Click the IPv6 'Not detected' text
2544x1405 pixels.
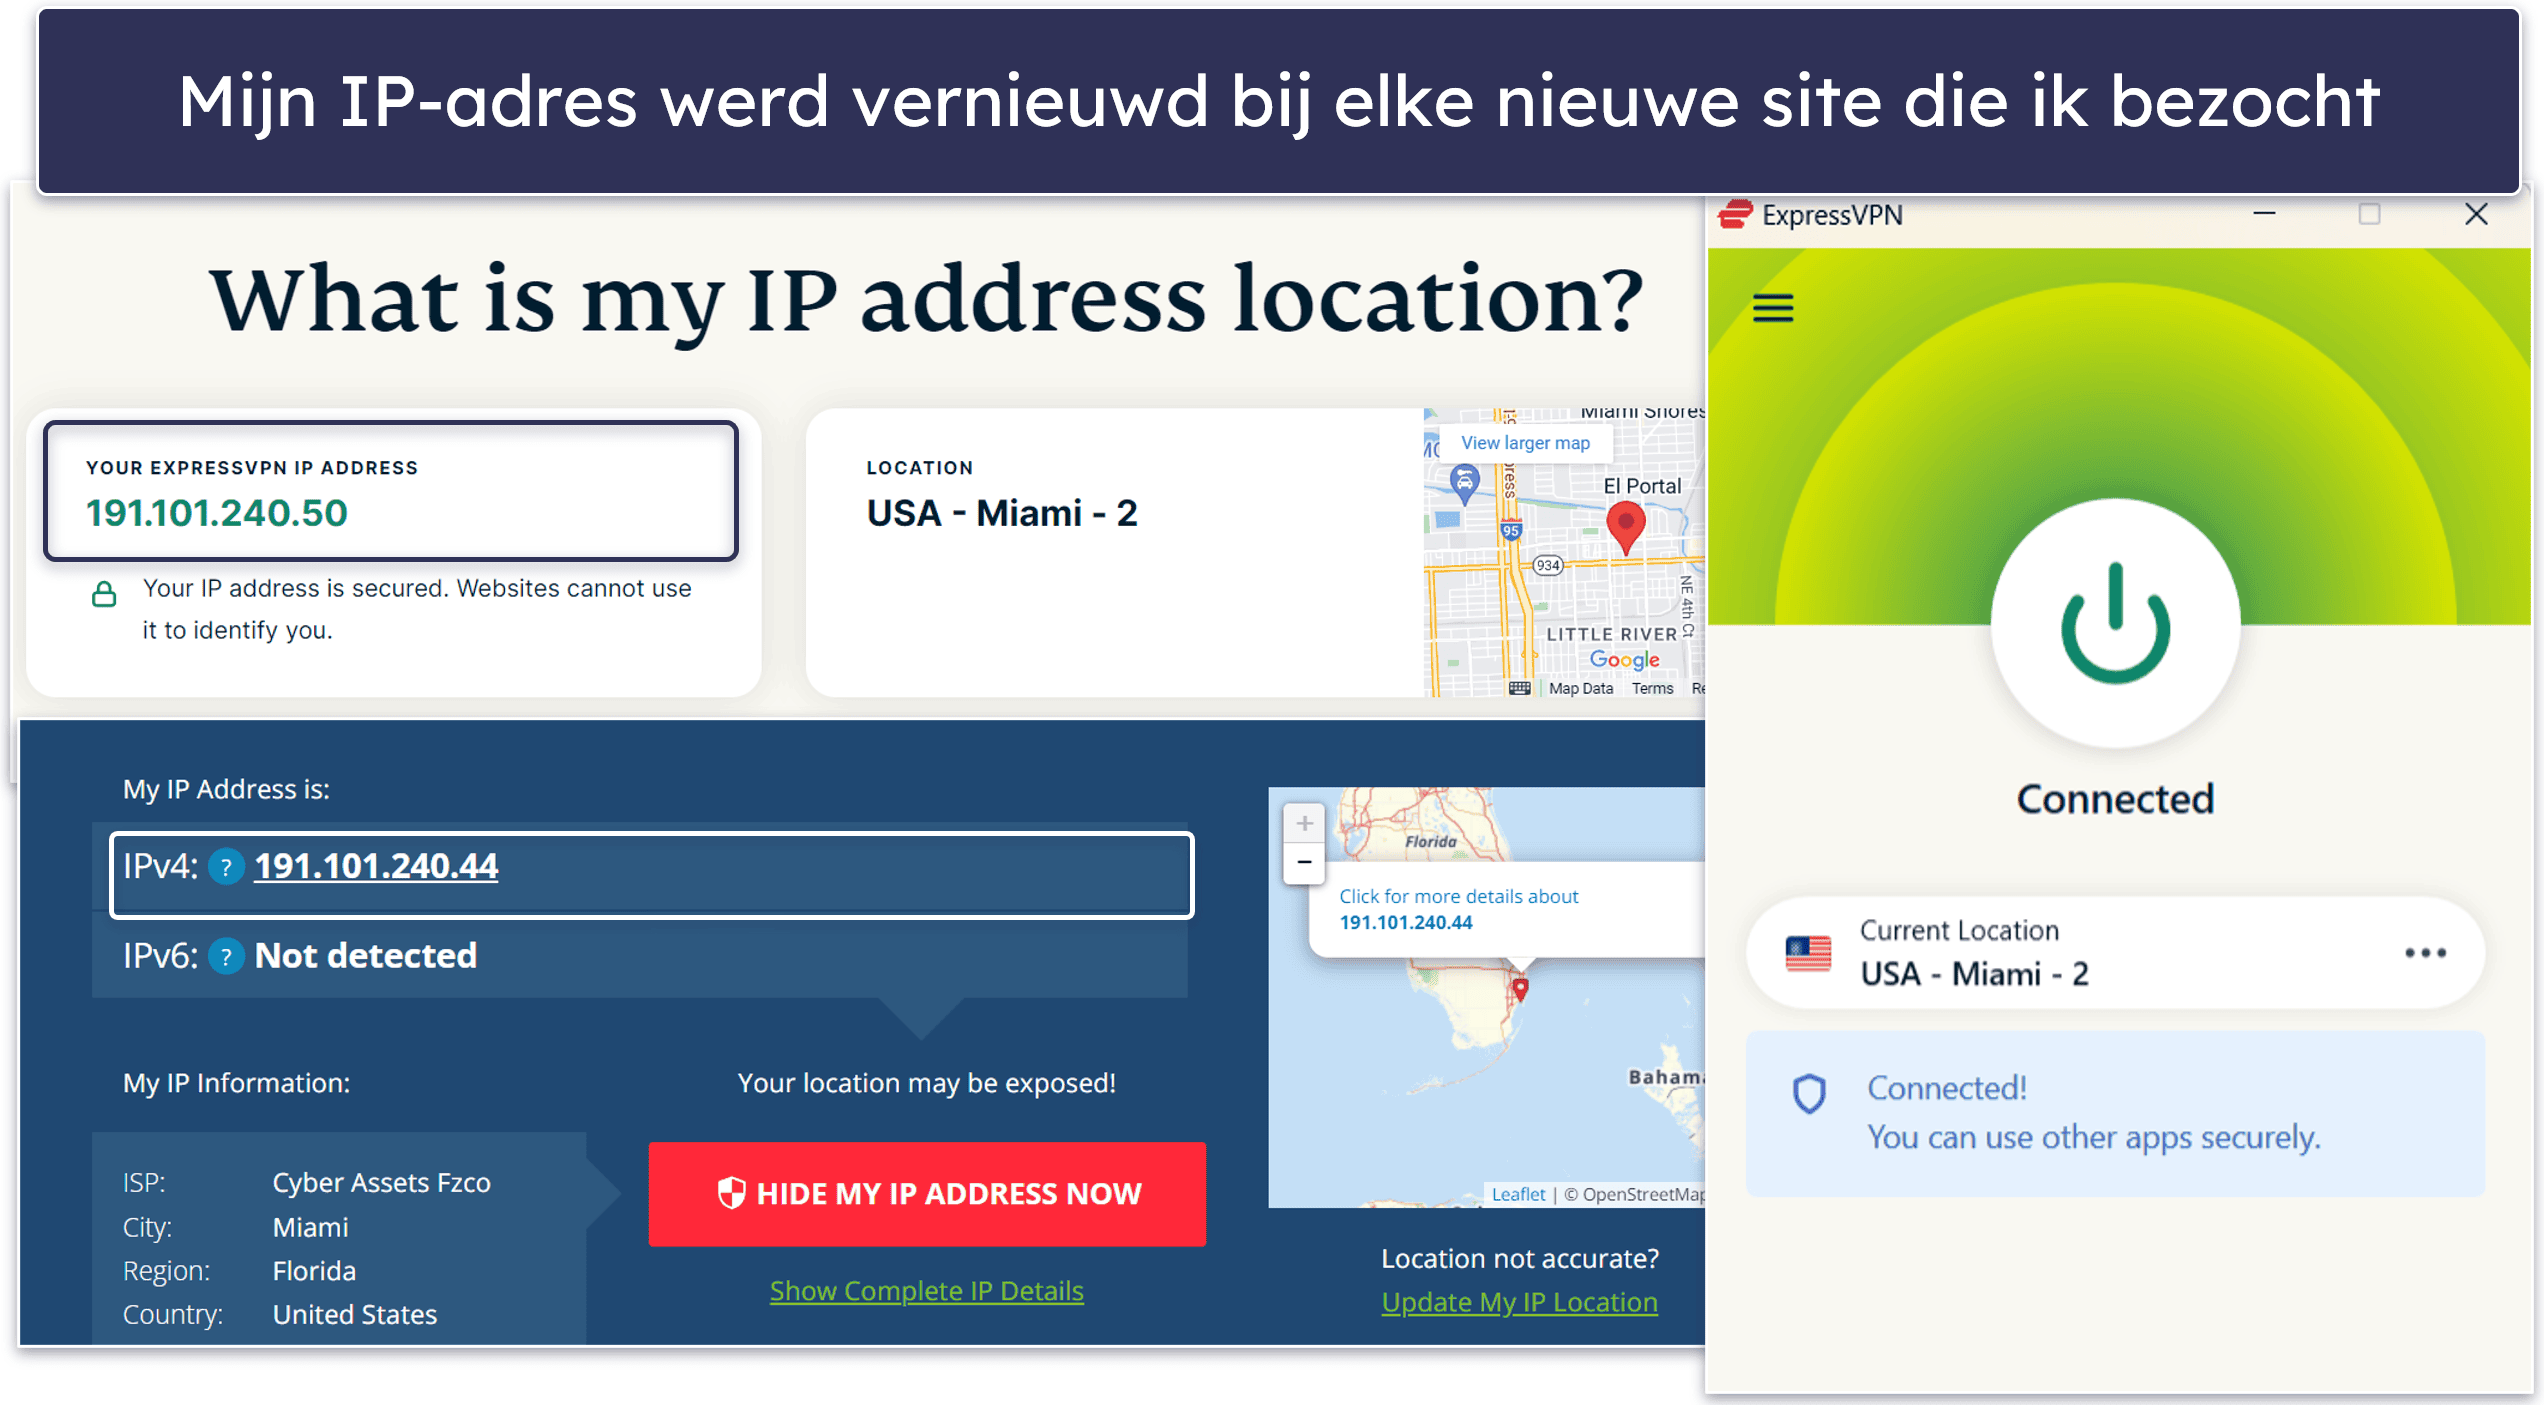pos(365,956)
